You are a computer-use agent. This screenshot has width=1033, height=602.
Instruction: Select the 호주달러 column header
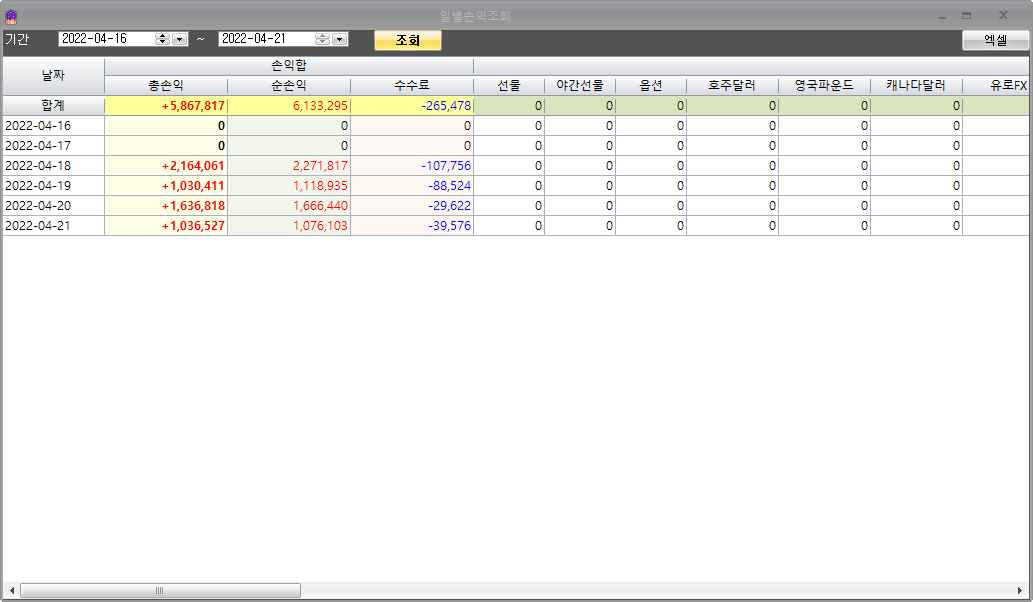tap(732, 86)
